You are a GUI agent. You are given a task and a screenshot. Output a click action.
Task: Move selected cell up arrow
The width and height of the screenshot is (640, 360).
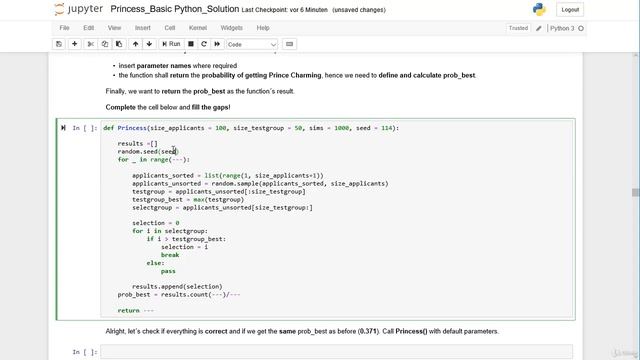pos(135,44)
